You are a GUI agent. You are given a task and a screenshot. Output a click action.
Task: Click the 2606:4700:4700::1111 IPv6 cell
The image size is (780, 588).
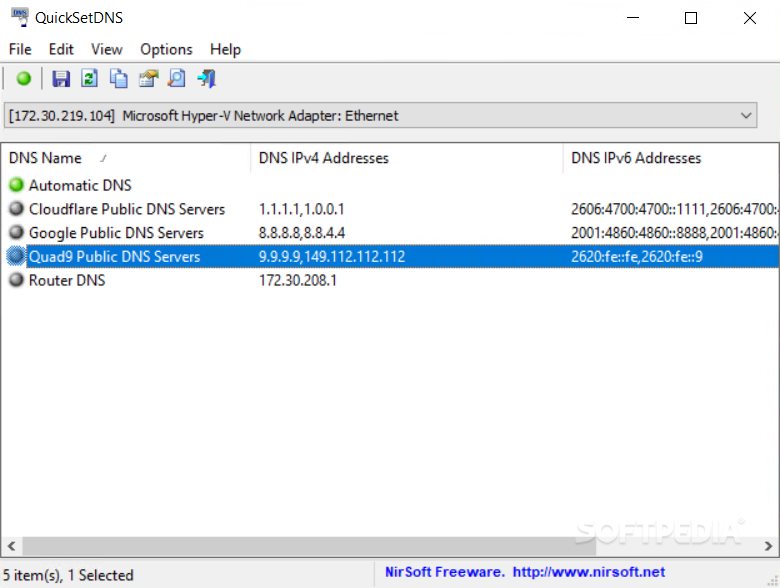(x=675, y=209)
